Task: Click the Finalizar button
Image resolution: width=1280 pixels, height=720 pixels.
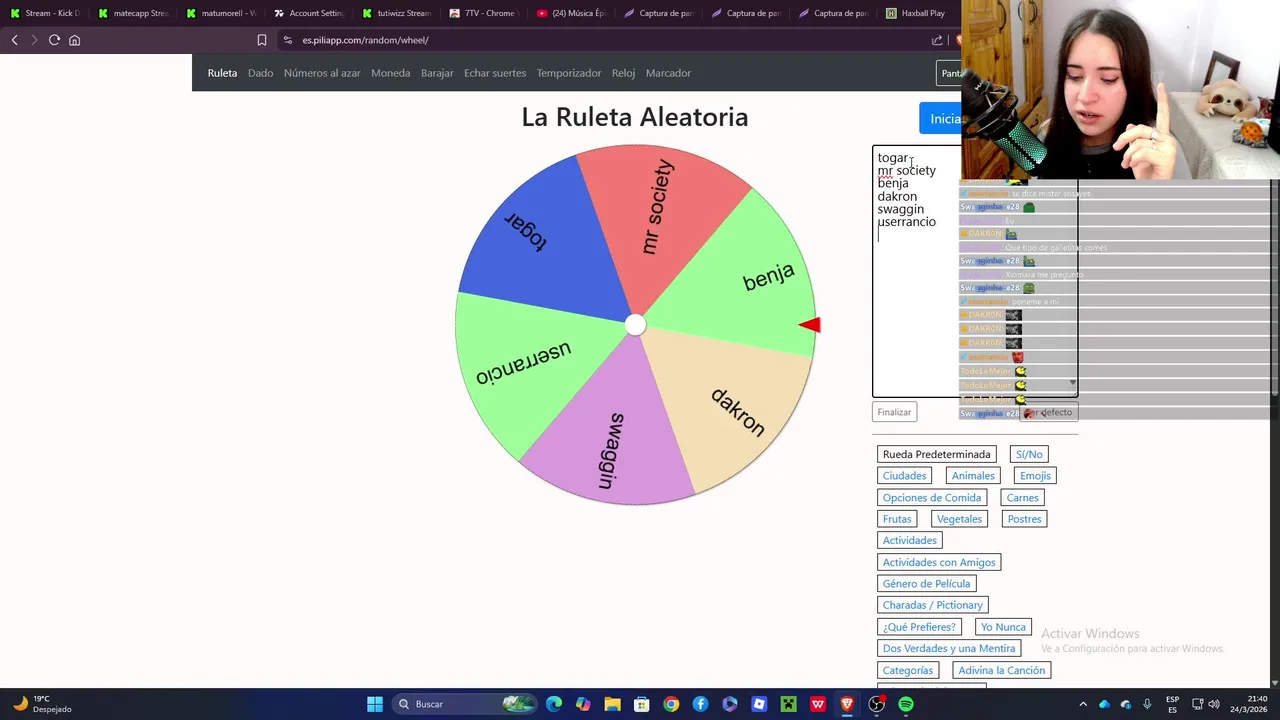Action: click(894, 412)
